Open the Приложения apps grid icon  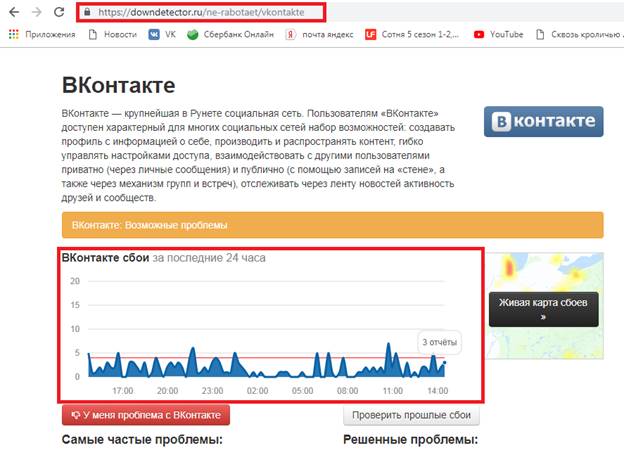(x=14, y=35)
